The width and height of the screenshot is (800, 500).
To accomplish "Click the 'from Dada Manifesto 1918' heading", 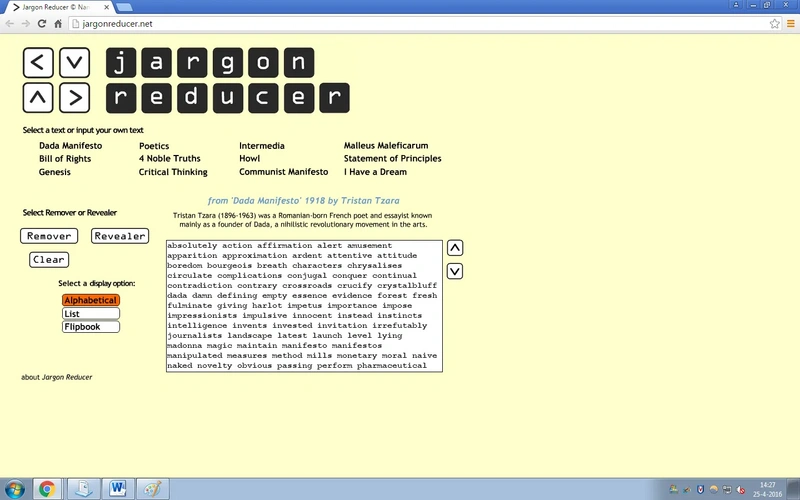I will pyautogui.click(x=304, y=201).
